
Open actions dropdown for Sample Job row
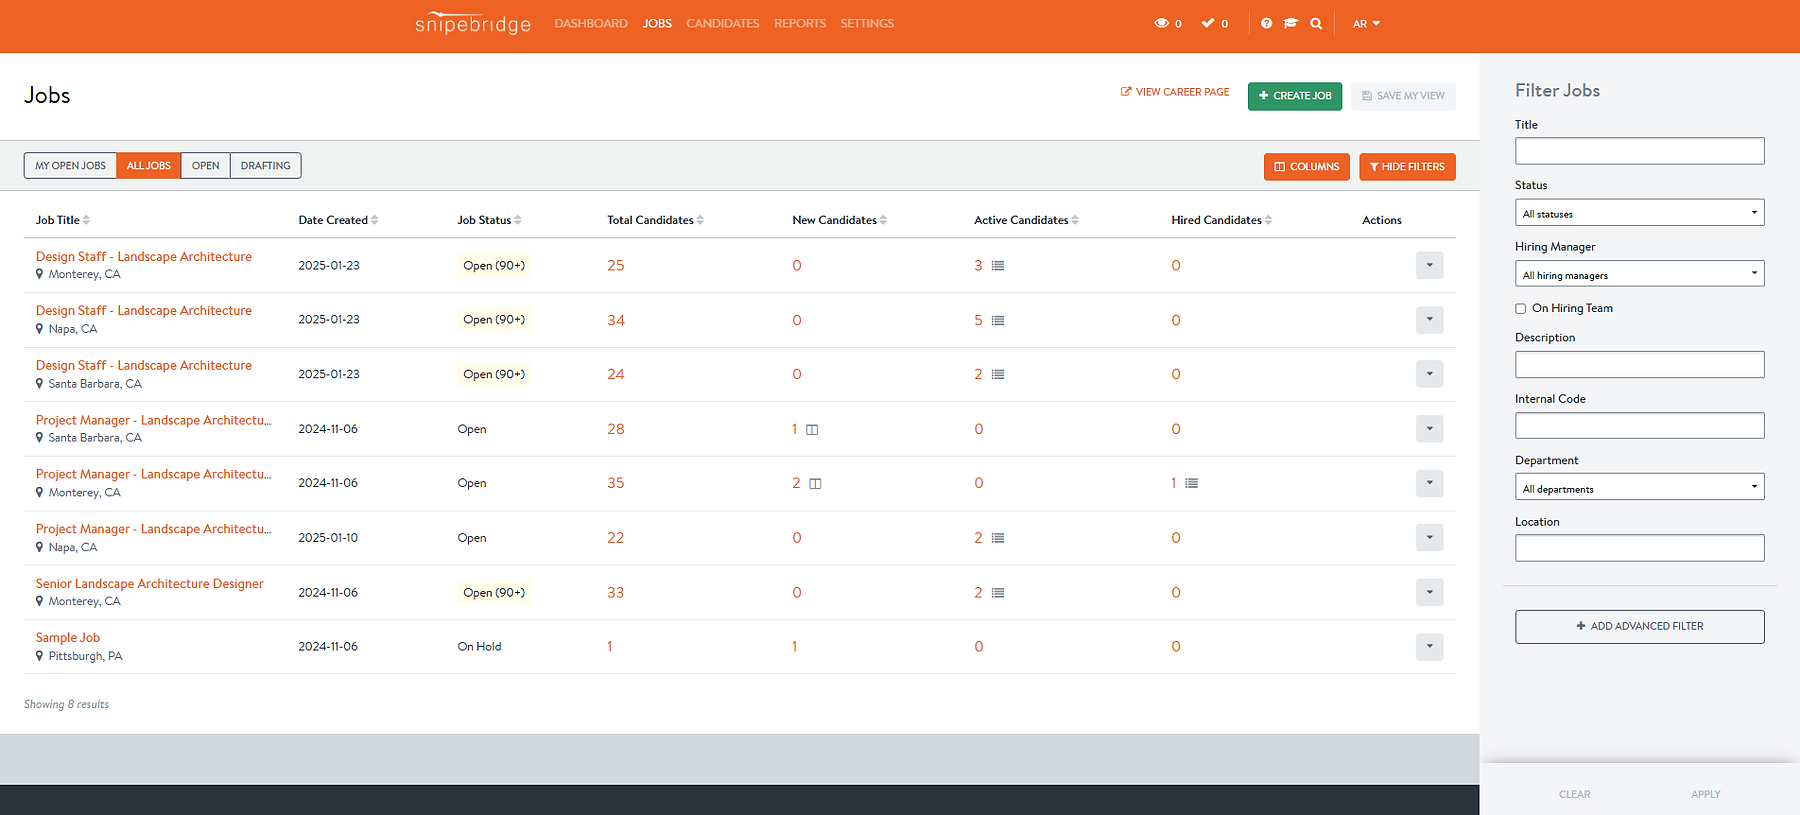1429,647
